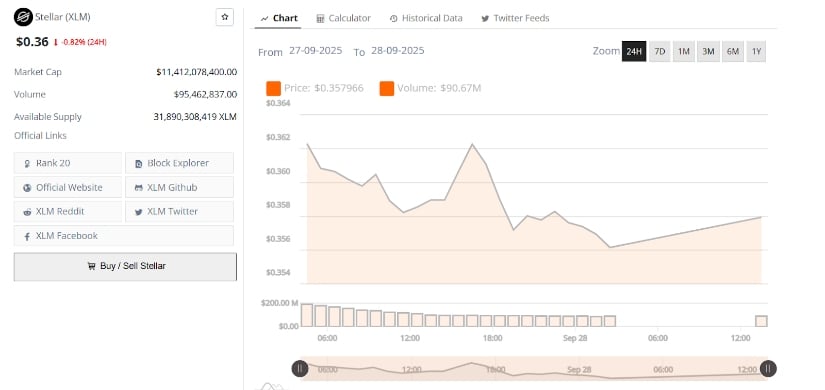
Task: Click the left navigator range handle
Action: (300, 369)
